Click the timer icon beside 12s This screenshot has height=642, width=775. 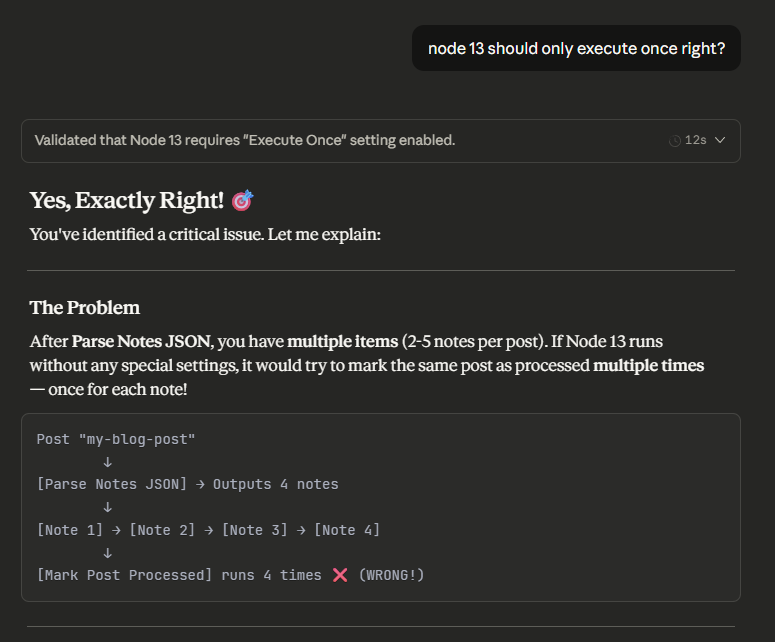coord(675,141)
